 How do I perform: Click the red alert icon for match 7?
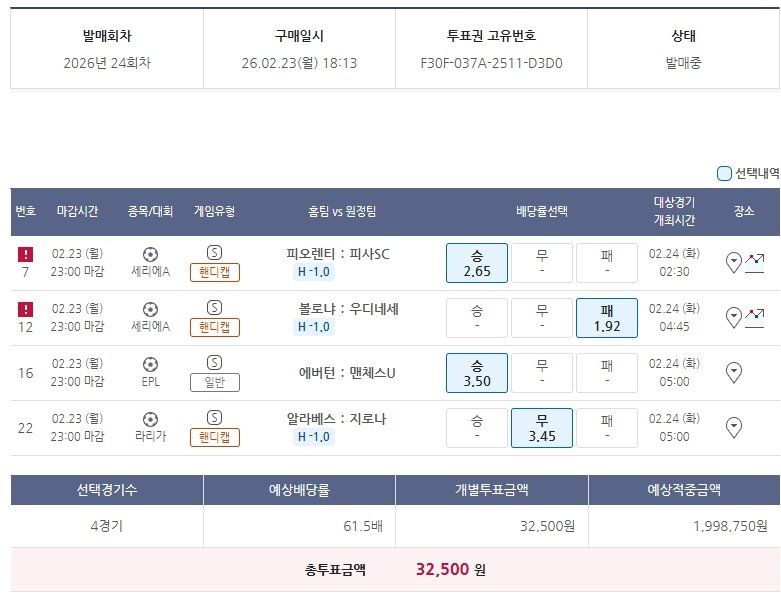25,255
